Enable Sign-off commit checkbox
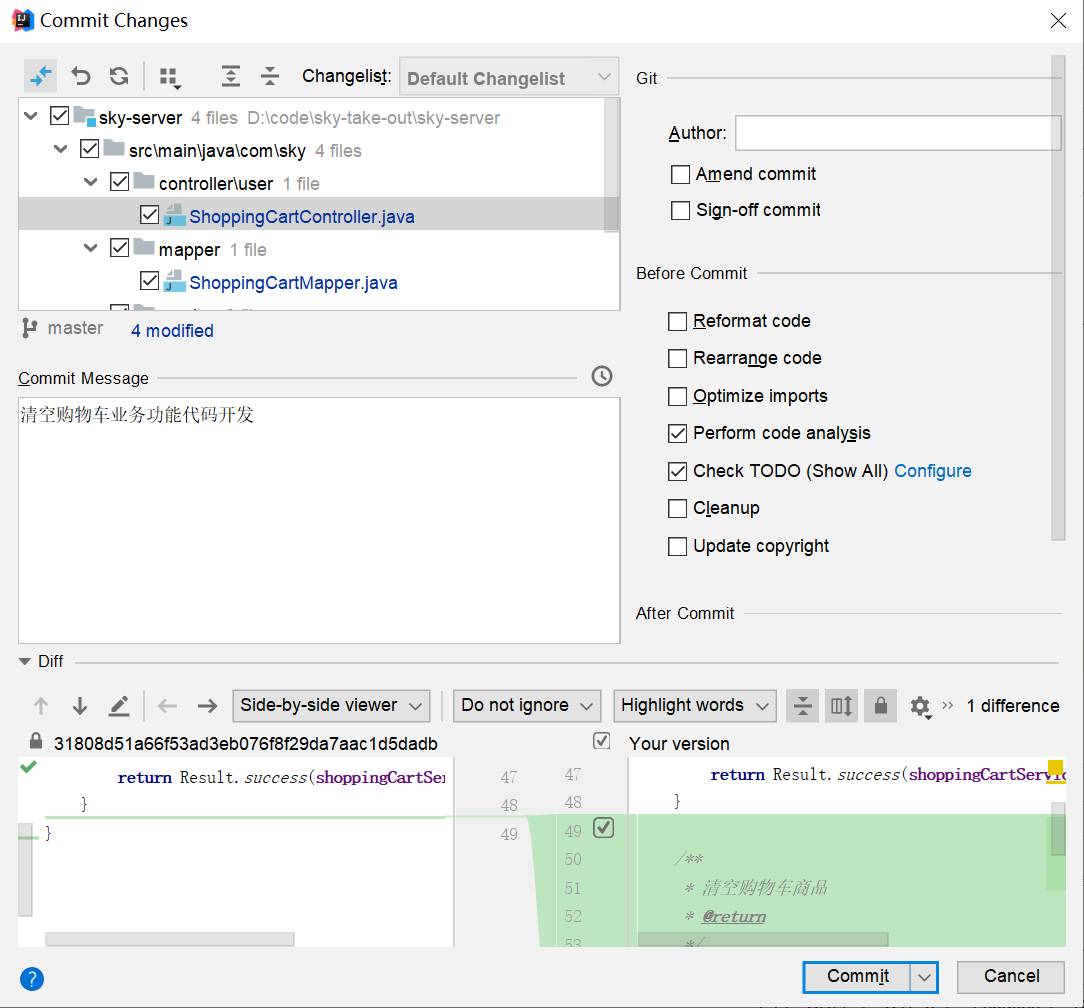1084x1008 pixels. point(680,210)
